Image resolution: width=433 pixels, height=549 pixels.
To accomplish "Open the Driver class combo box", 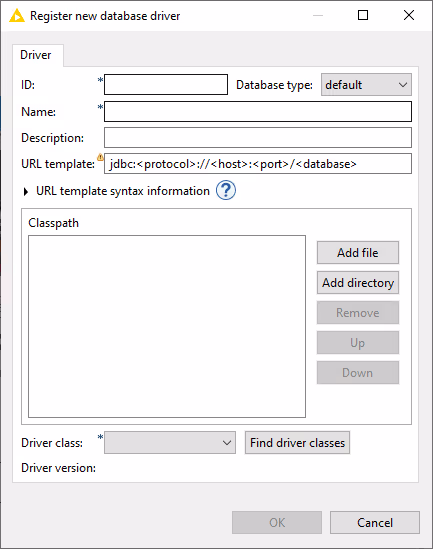I will click(x=170, y=443).
